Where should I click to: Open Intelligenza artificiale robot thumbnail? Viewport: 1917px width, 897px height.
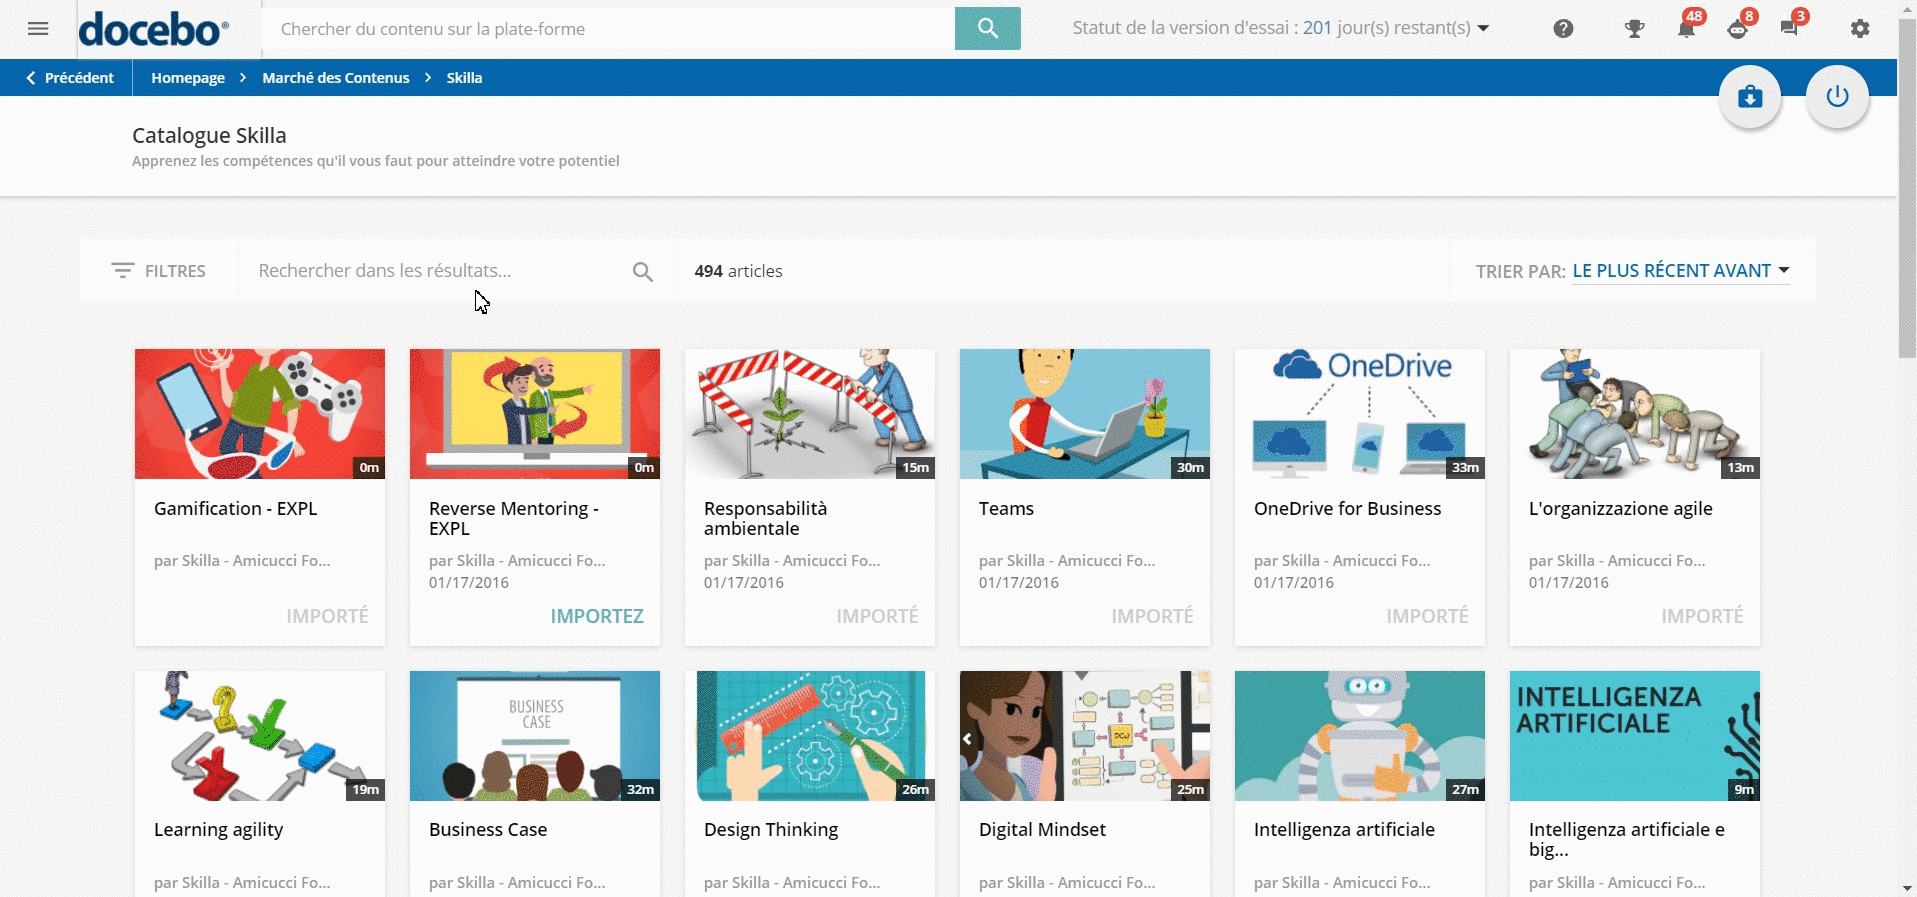[x=1360, y=736]
